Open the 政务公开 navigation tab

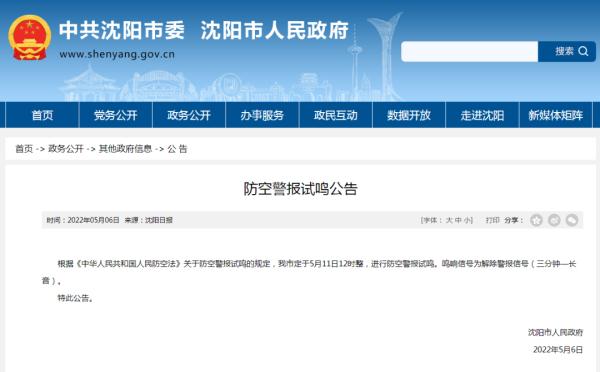coord(189,115)
